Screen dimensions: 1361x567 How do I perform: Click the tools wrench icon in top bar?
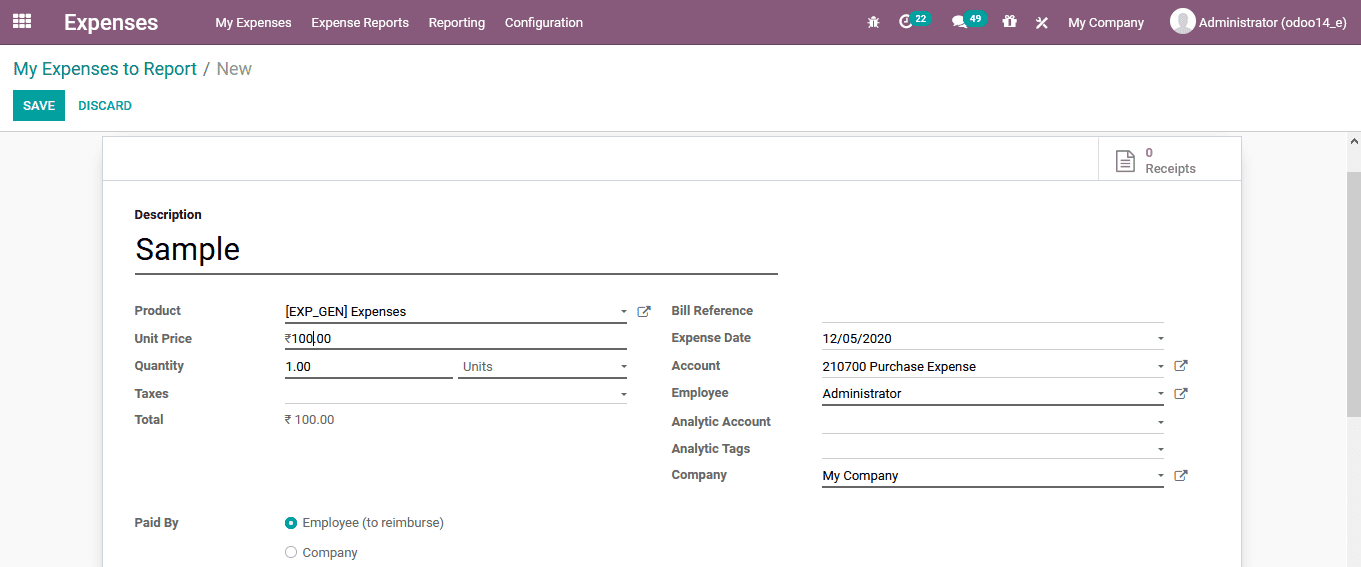(1041, 22)
